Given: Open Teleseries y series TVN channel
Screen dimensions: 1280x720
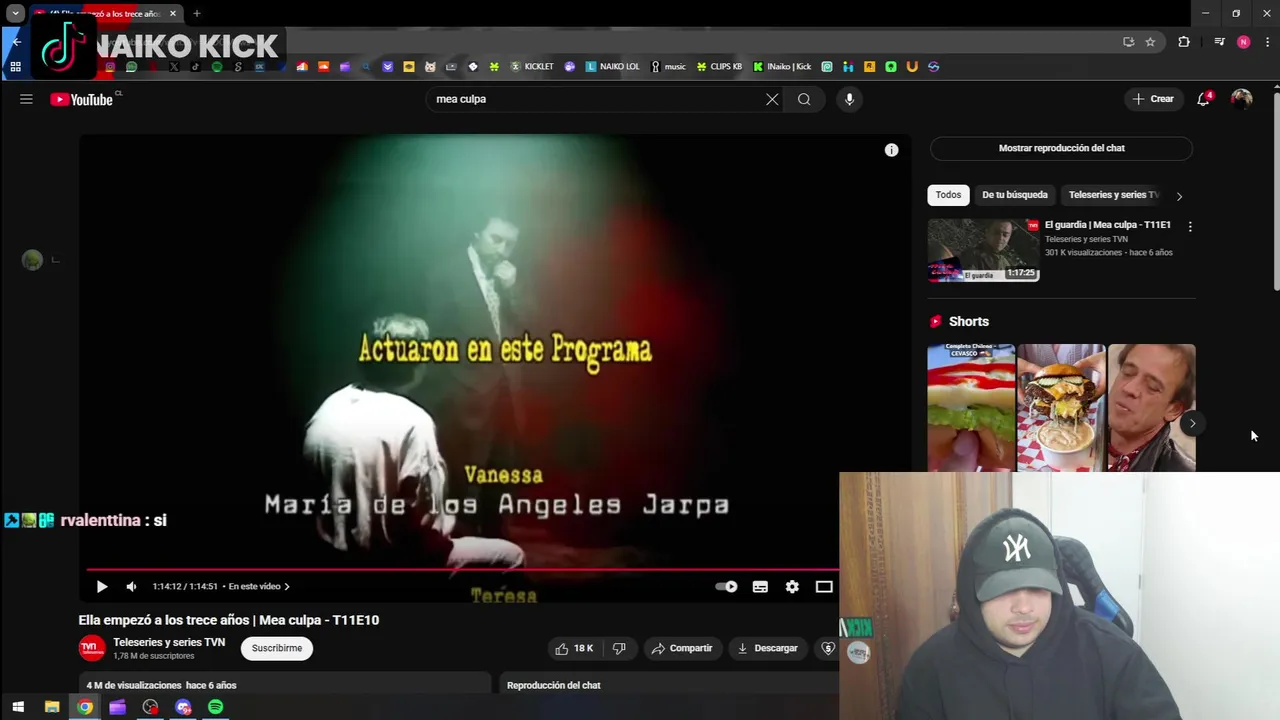Looking at the screenshot, I should [x=169, y=642].
